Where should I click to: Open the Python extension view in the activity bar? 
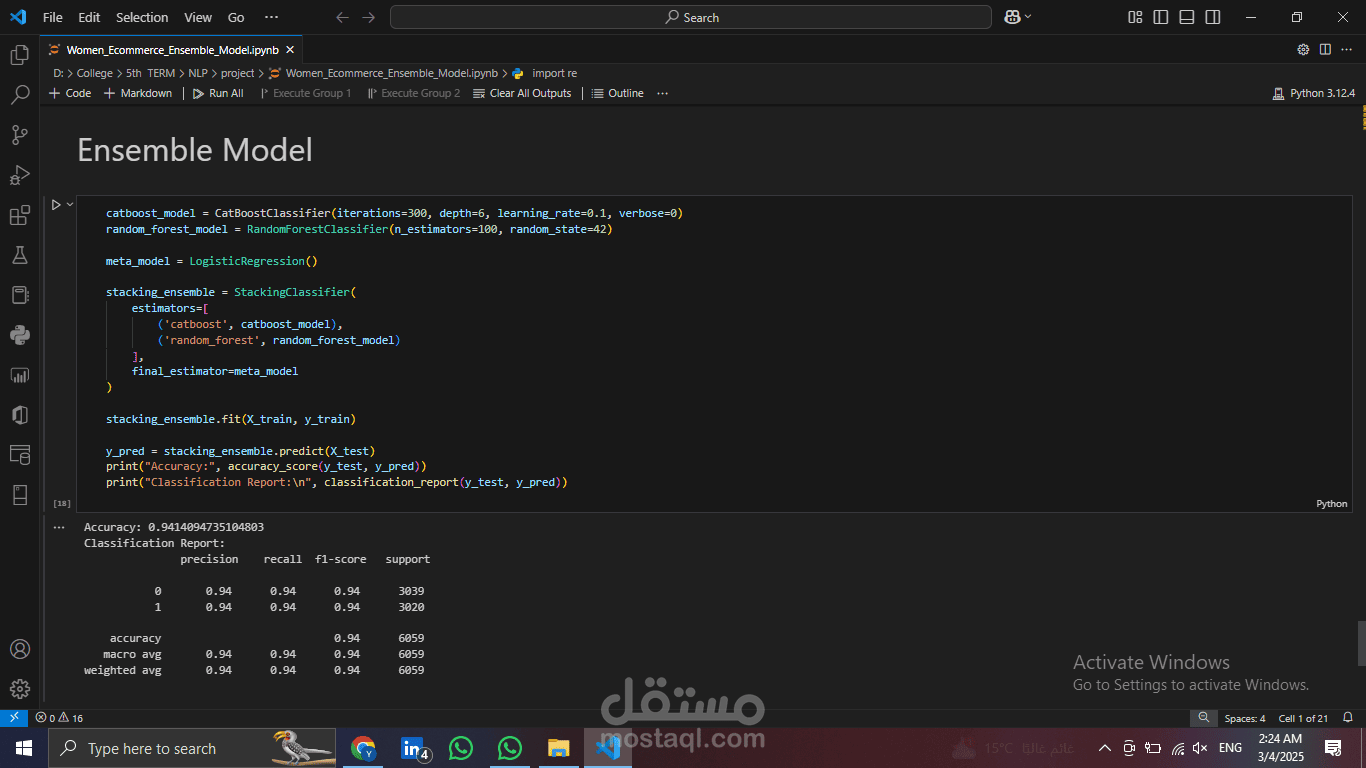click(x=19, y=335)
